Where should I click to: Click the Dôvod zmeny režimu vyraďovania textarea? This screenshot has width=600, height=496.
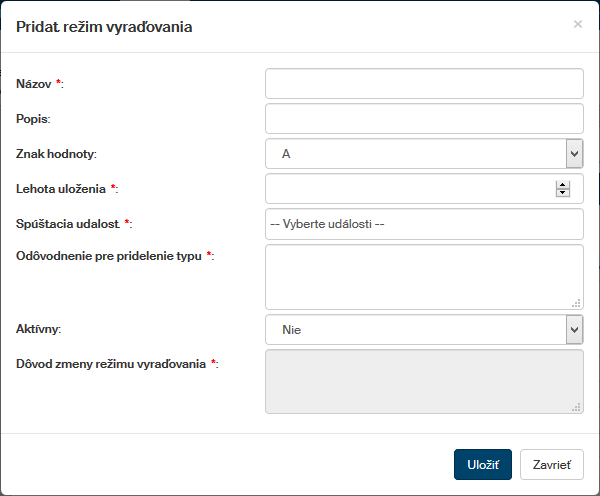[x=423, y=381]
